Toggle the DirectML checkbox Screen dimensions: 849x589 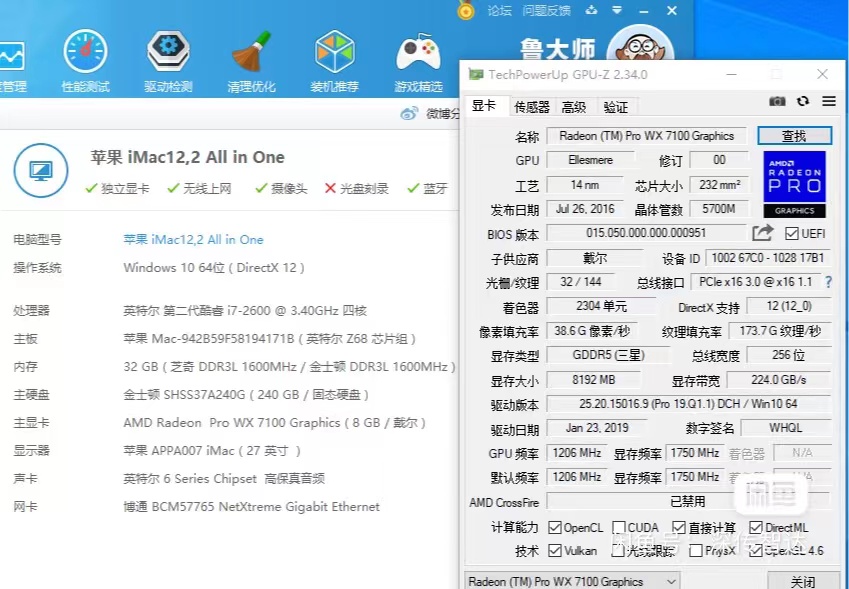point(756,527)
